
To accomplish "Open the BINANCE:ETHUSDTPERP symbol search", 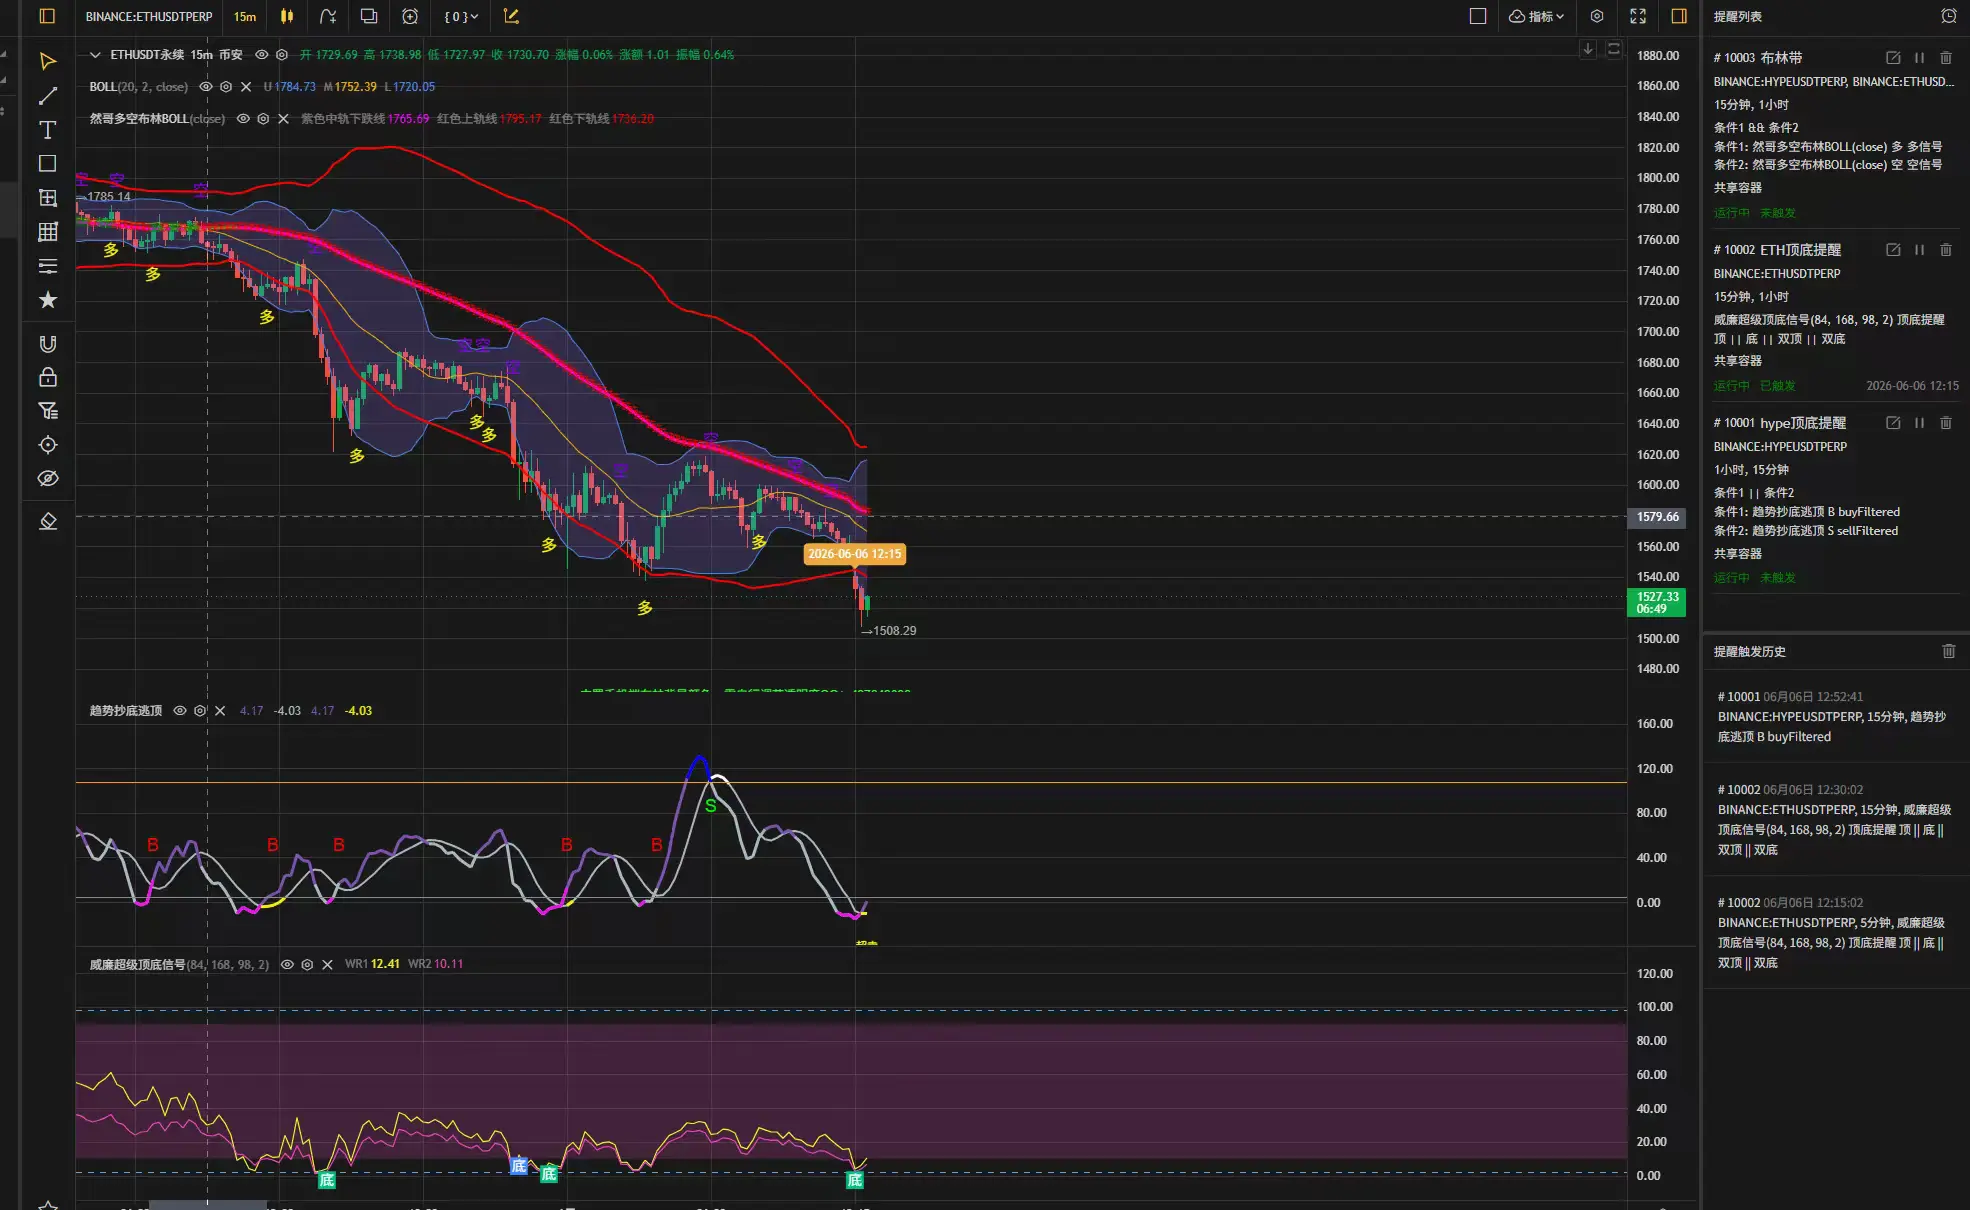I will point(149,16).
